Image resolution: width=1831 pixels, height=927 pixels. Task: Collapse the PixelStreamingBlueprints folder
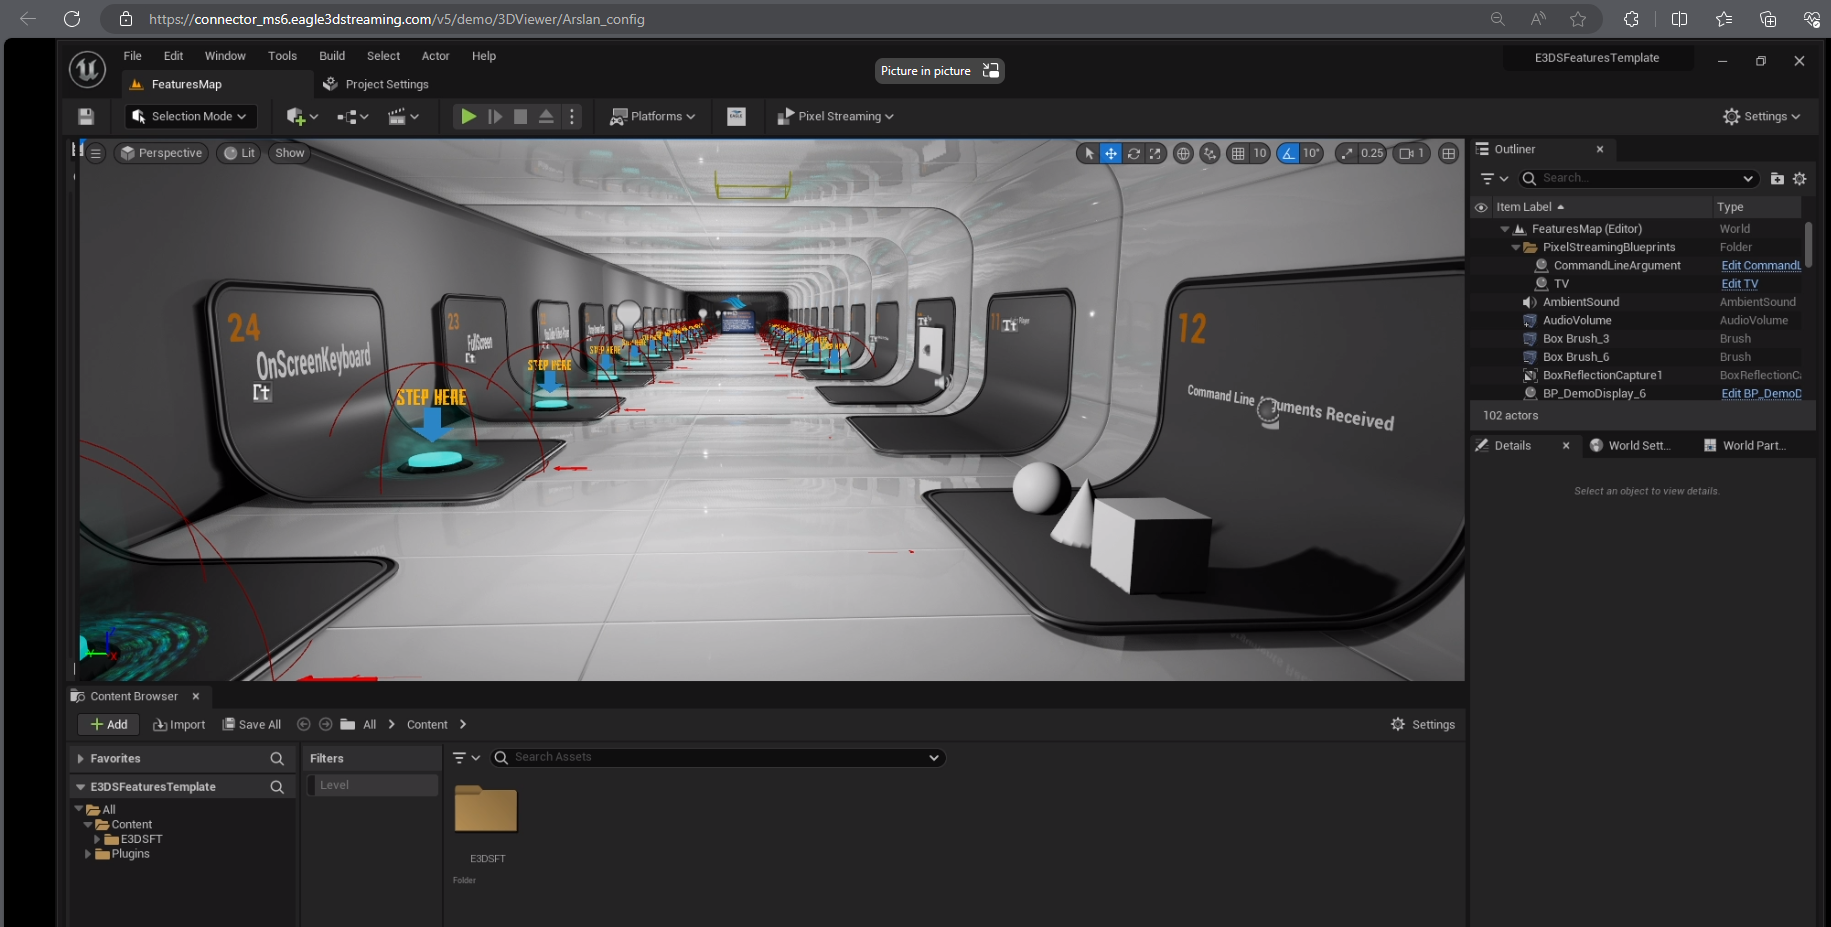coord(1515,248)
